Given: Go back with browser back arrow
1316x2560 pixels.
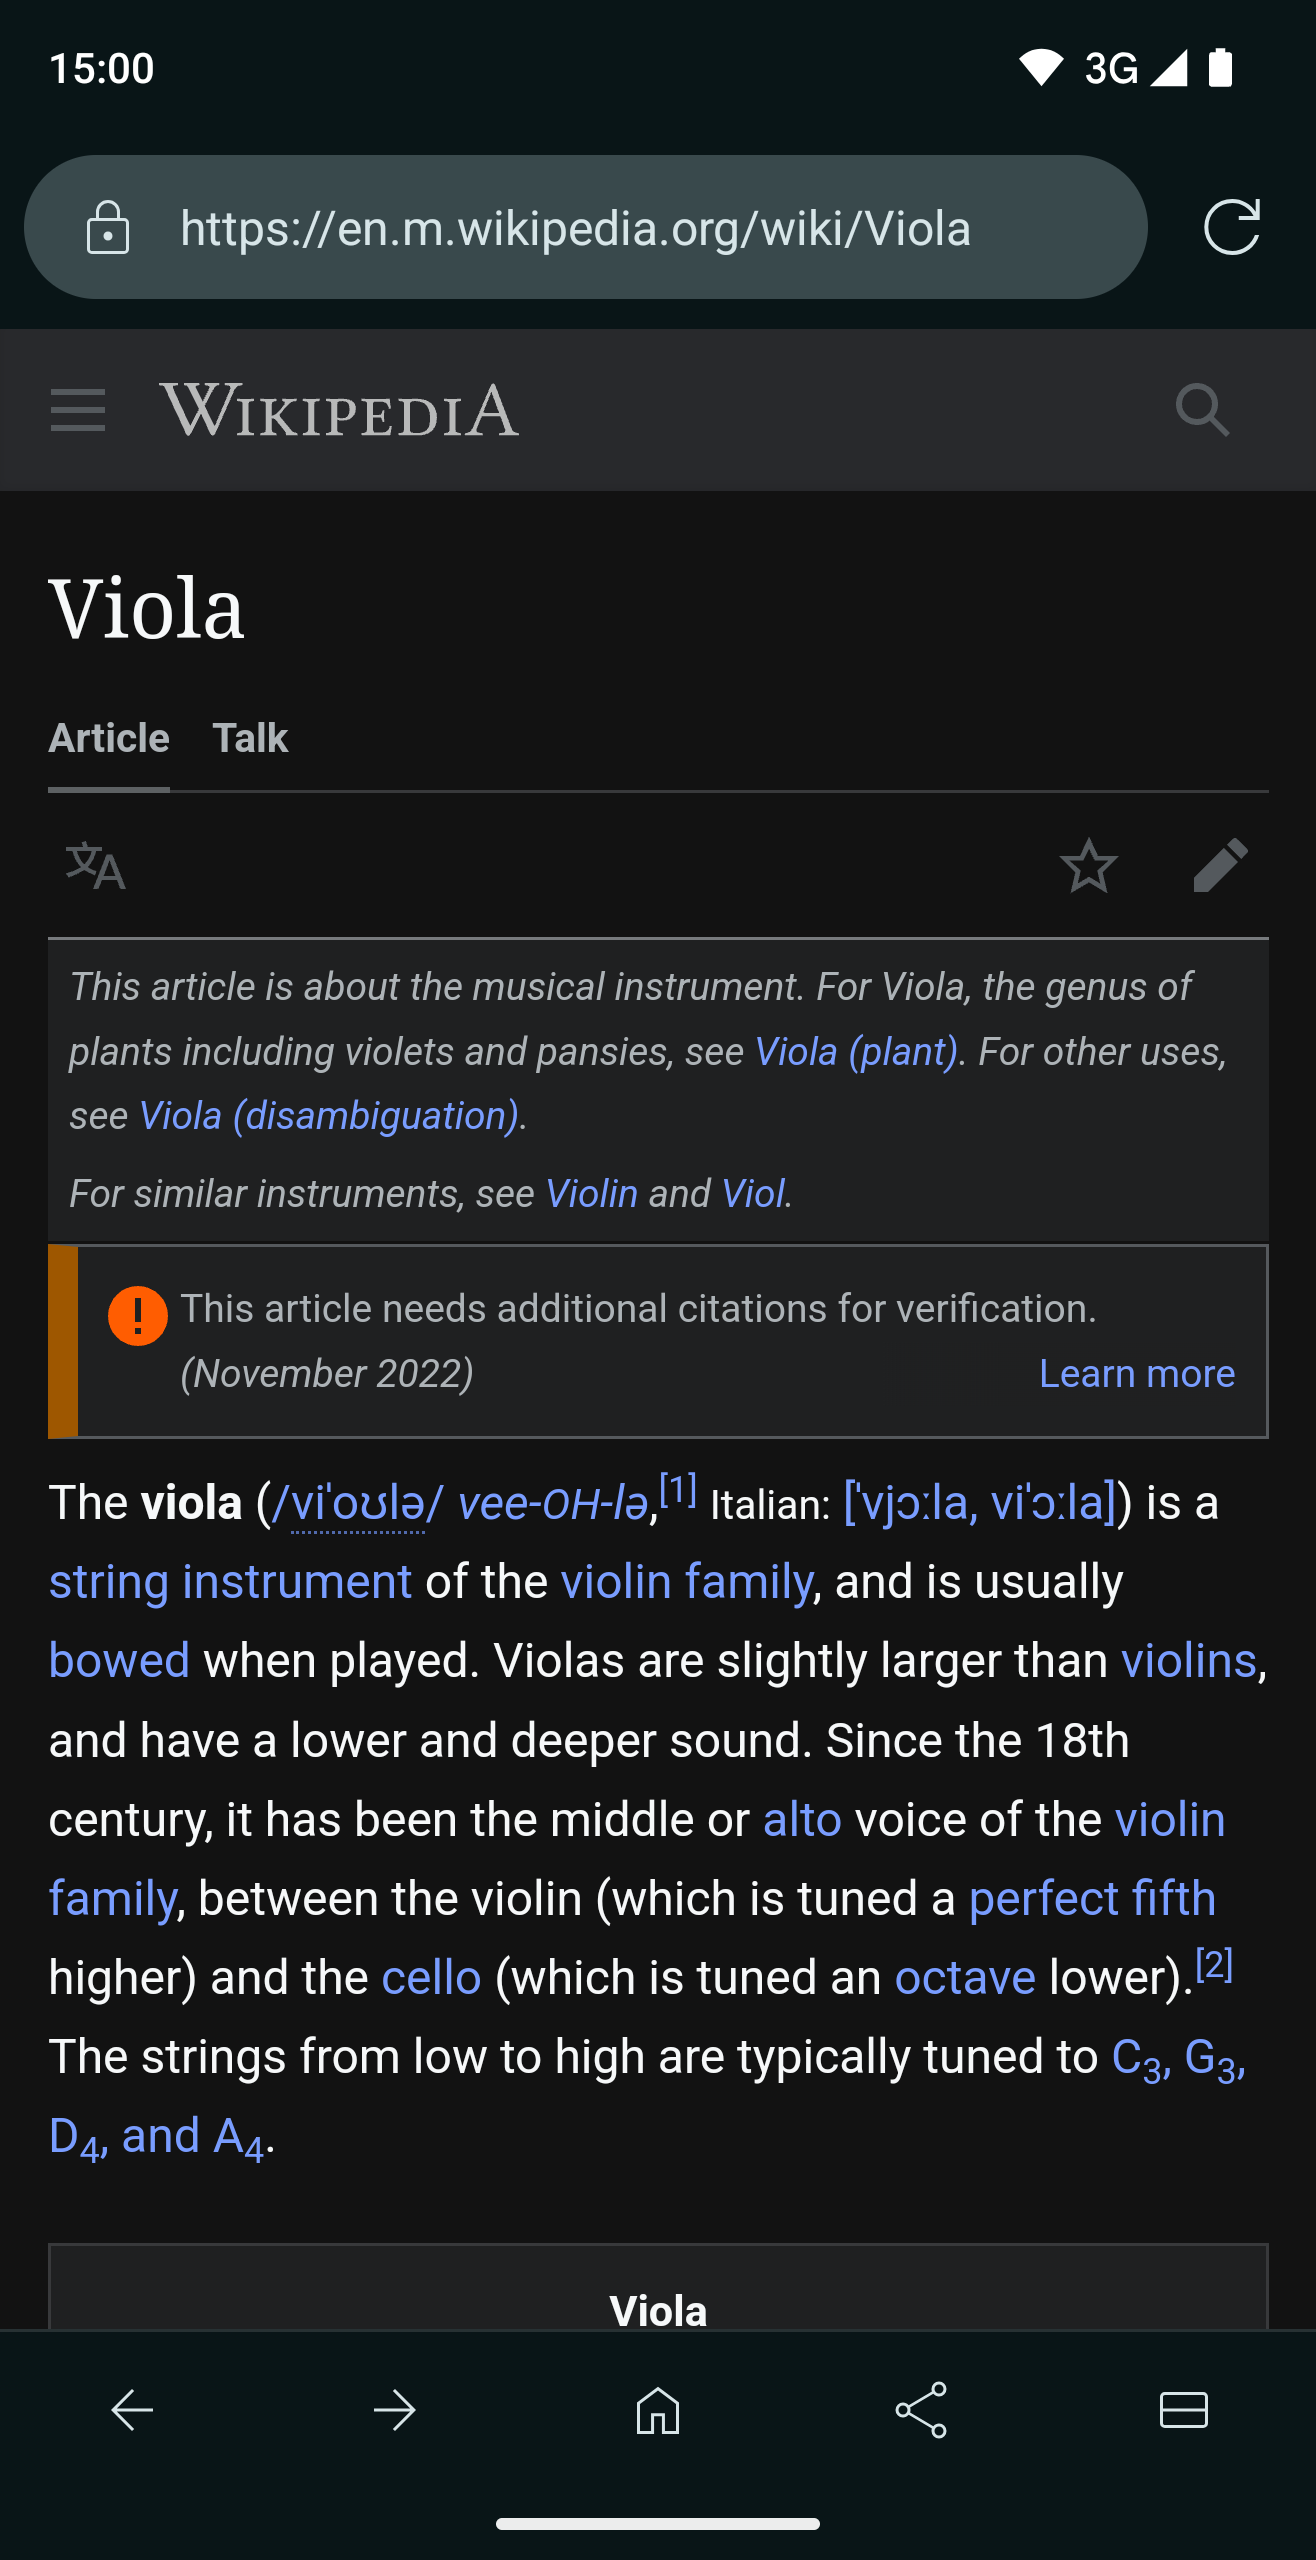Looking at the screenshot, I should point(132,2410).
